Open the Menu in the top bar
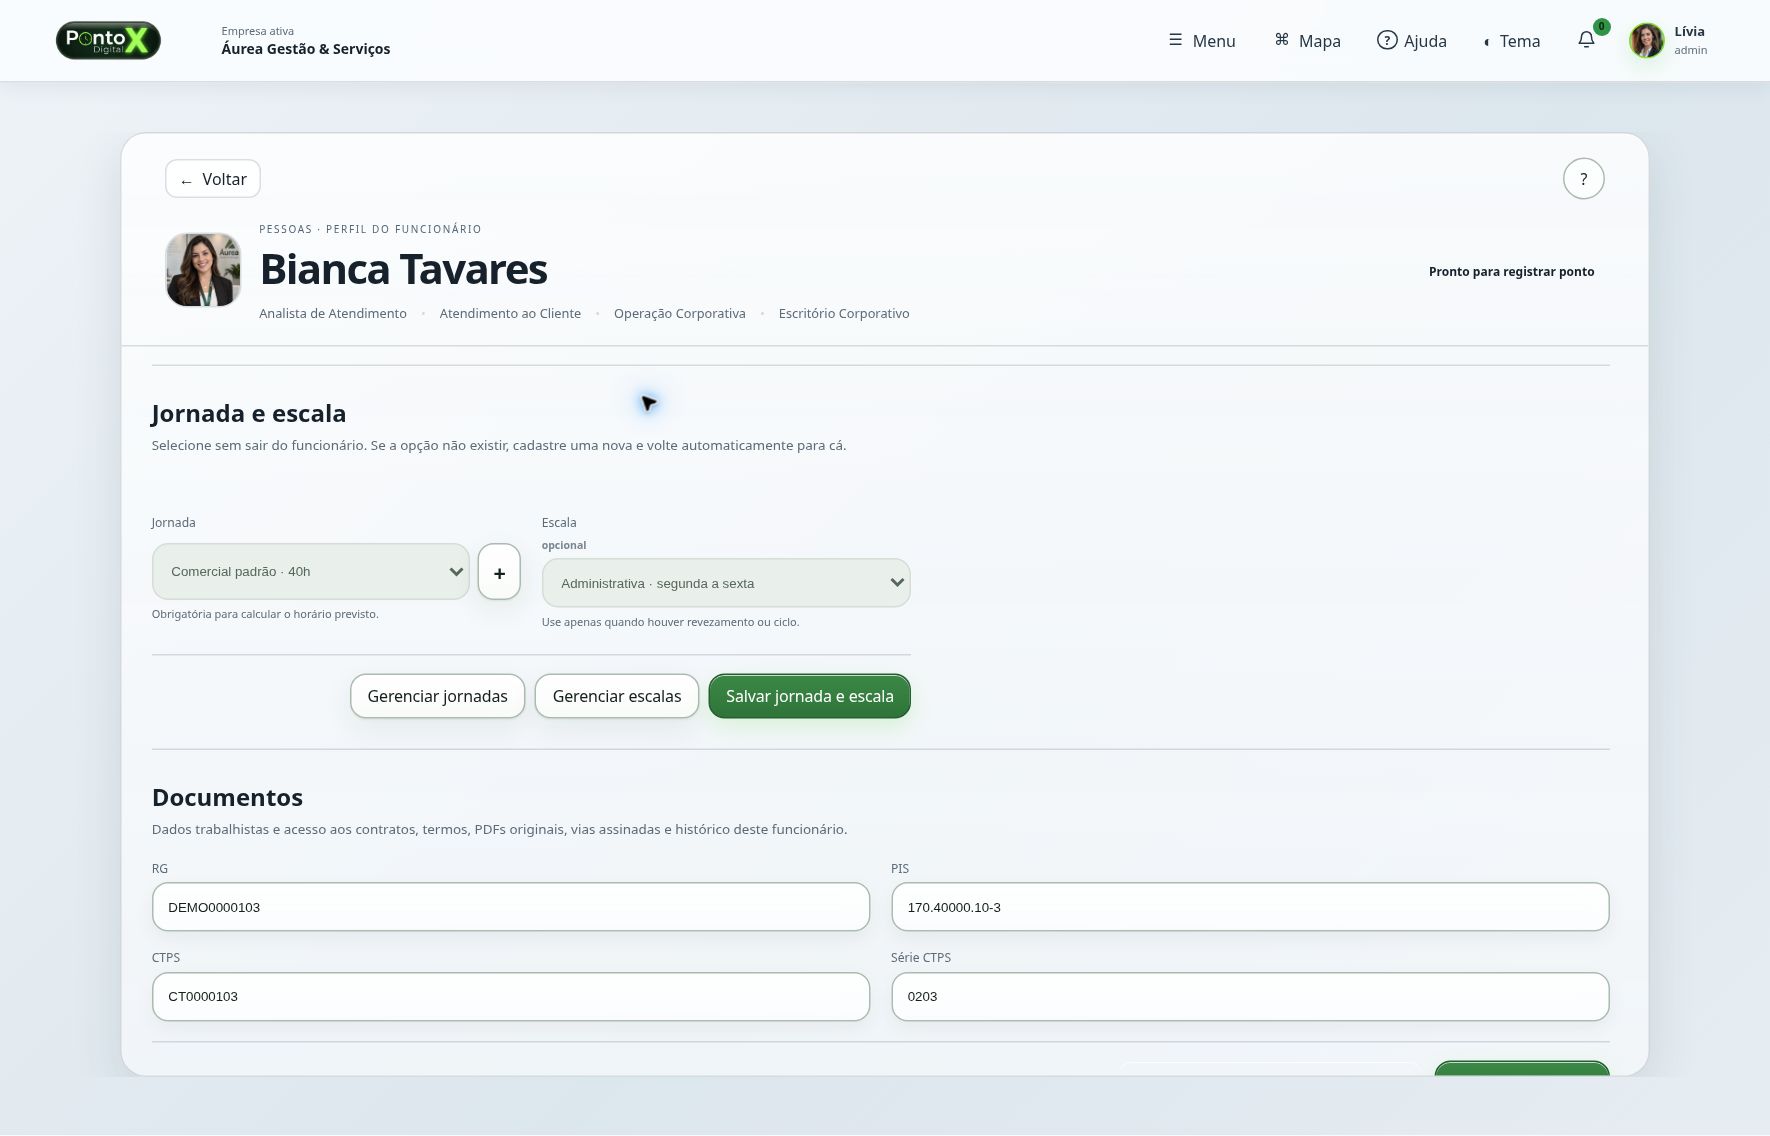1770x1136 pixels. click(1202, 41)
